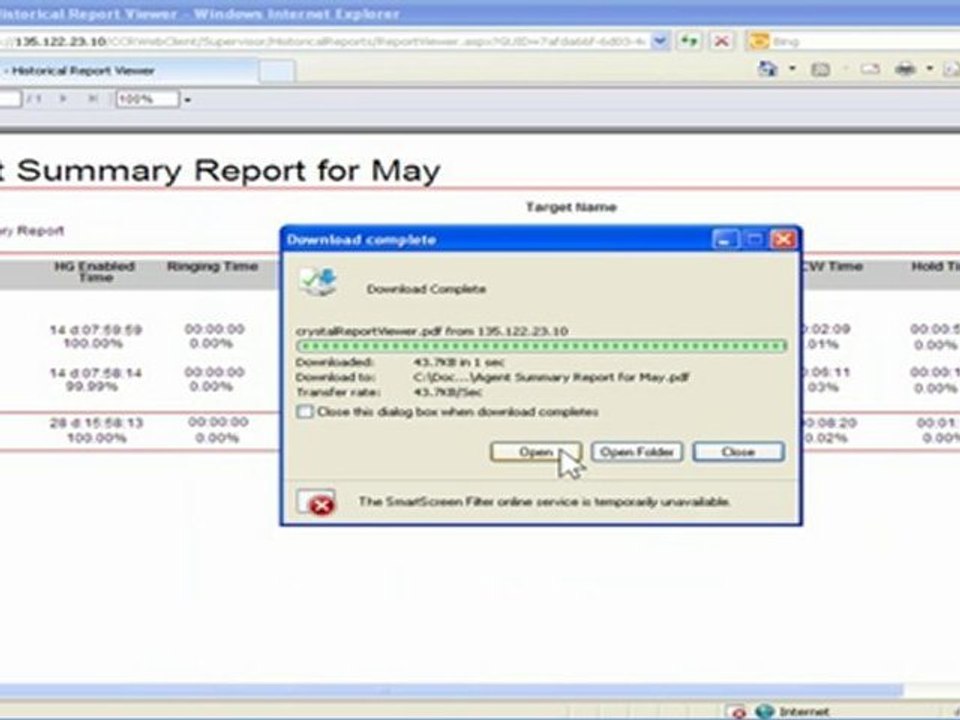Click the Home toolbar icon
960x720 pixels.
pyautogui.click(x=767, y=69)
